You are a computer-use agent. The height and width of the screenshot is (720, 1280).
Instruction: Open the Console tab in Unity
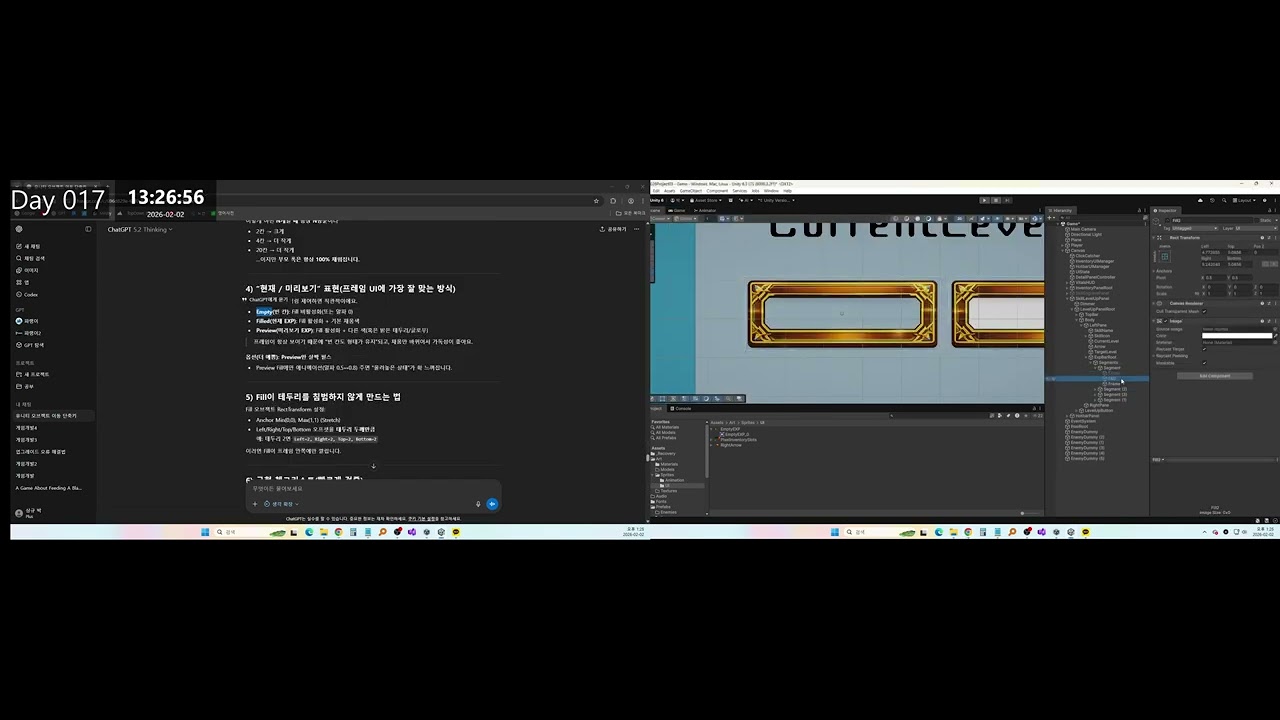point(681,409)
